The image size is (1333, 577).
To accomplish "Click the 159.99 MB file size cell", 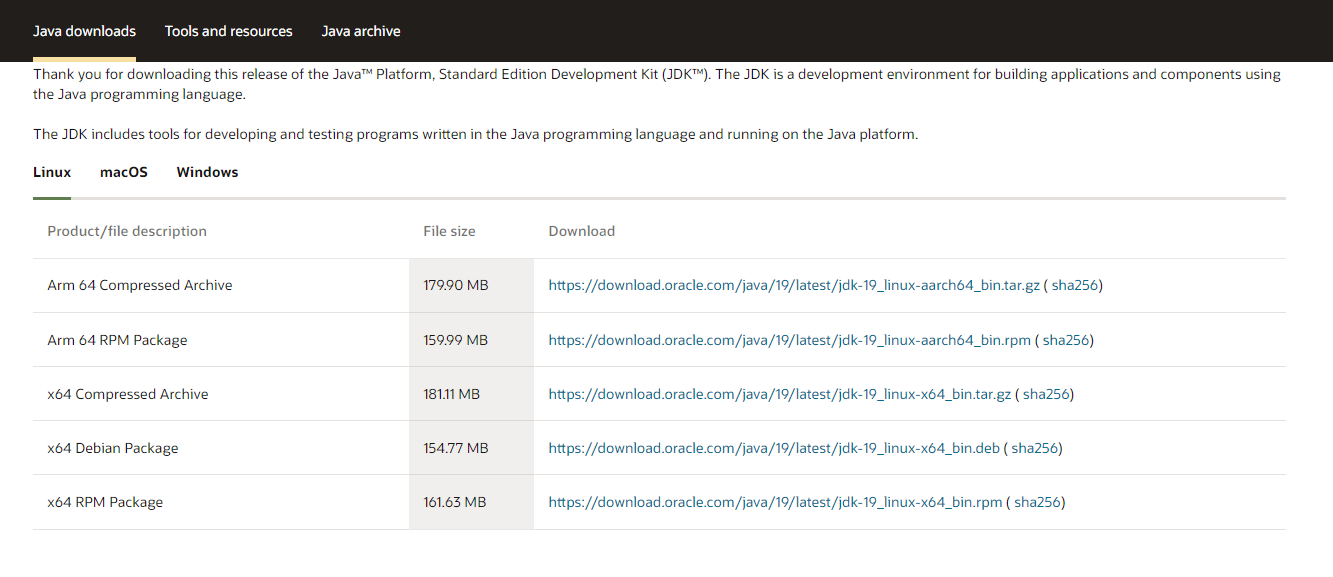I will point(471,340).
